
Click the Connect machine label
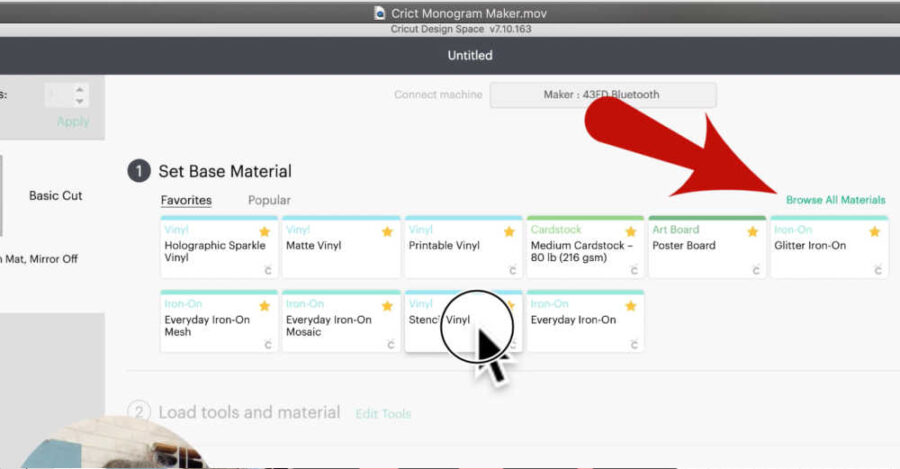coord(438,95)
